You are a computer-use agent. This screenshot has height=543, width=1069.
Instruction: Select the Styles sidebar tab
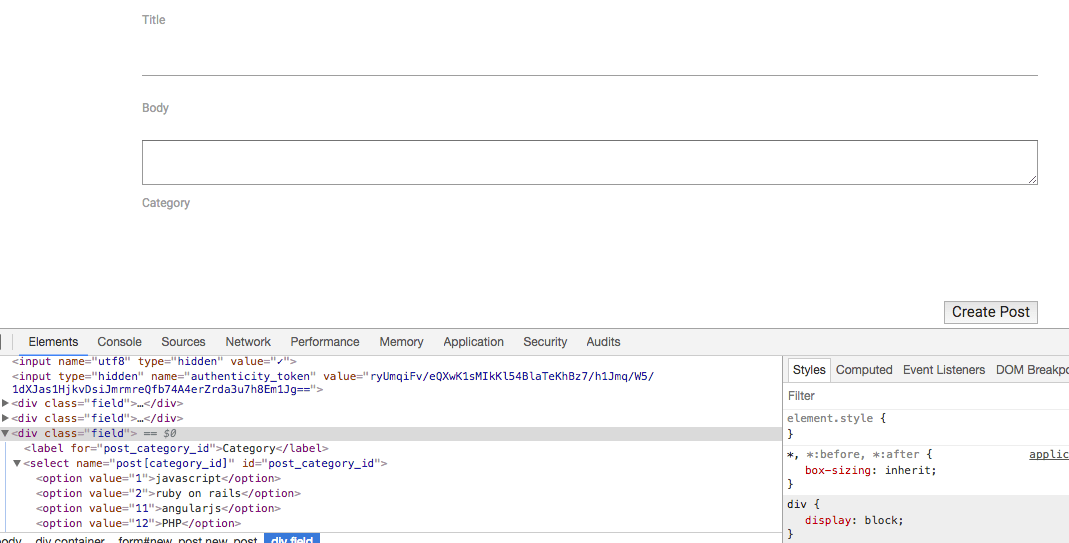(x=809, y=370)
